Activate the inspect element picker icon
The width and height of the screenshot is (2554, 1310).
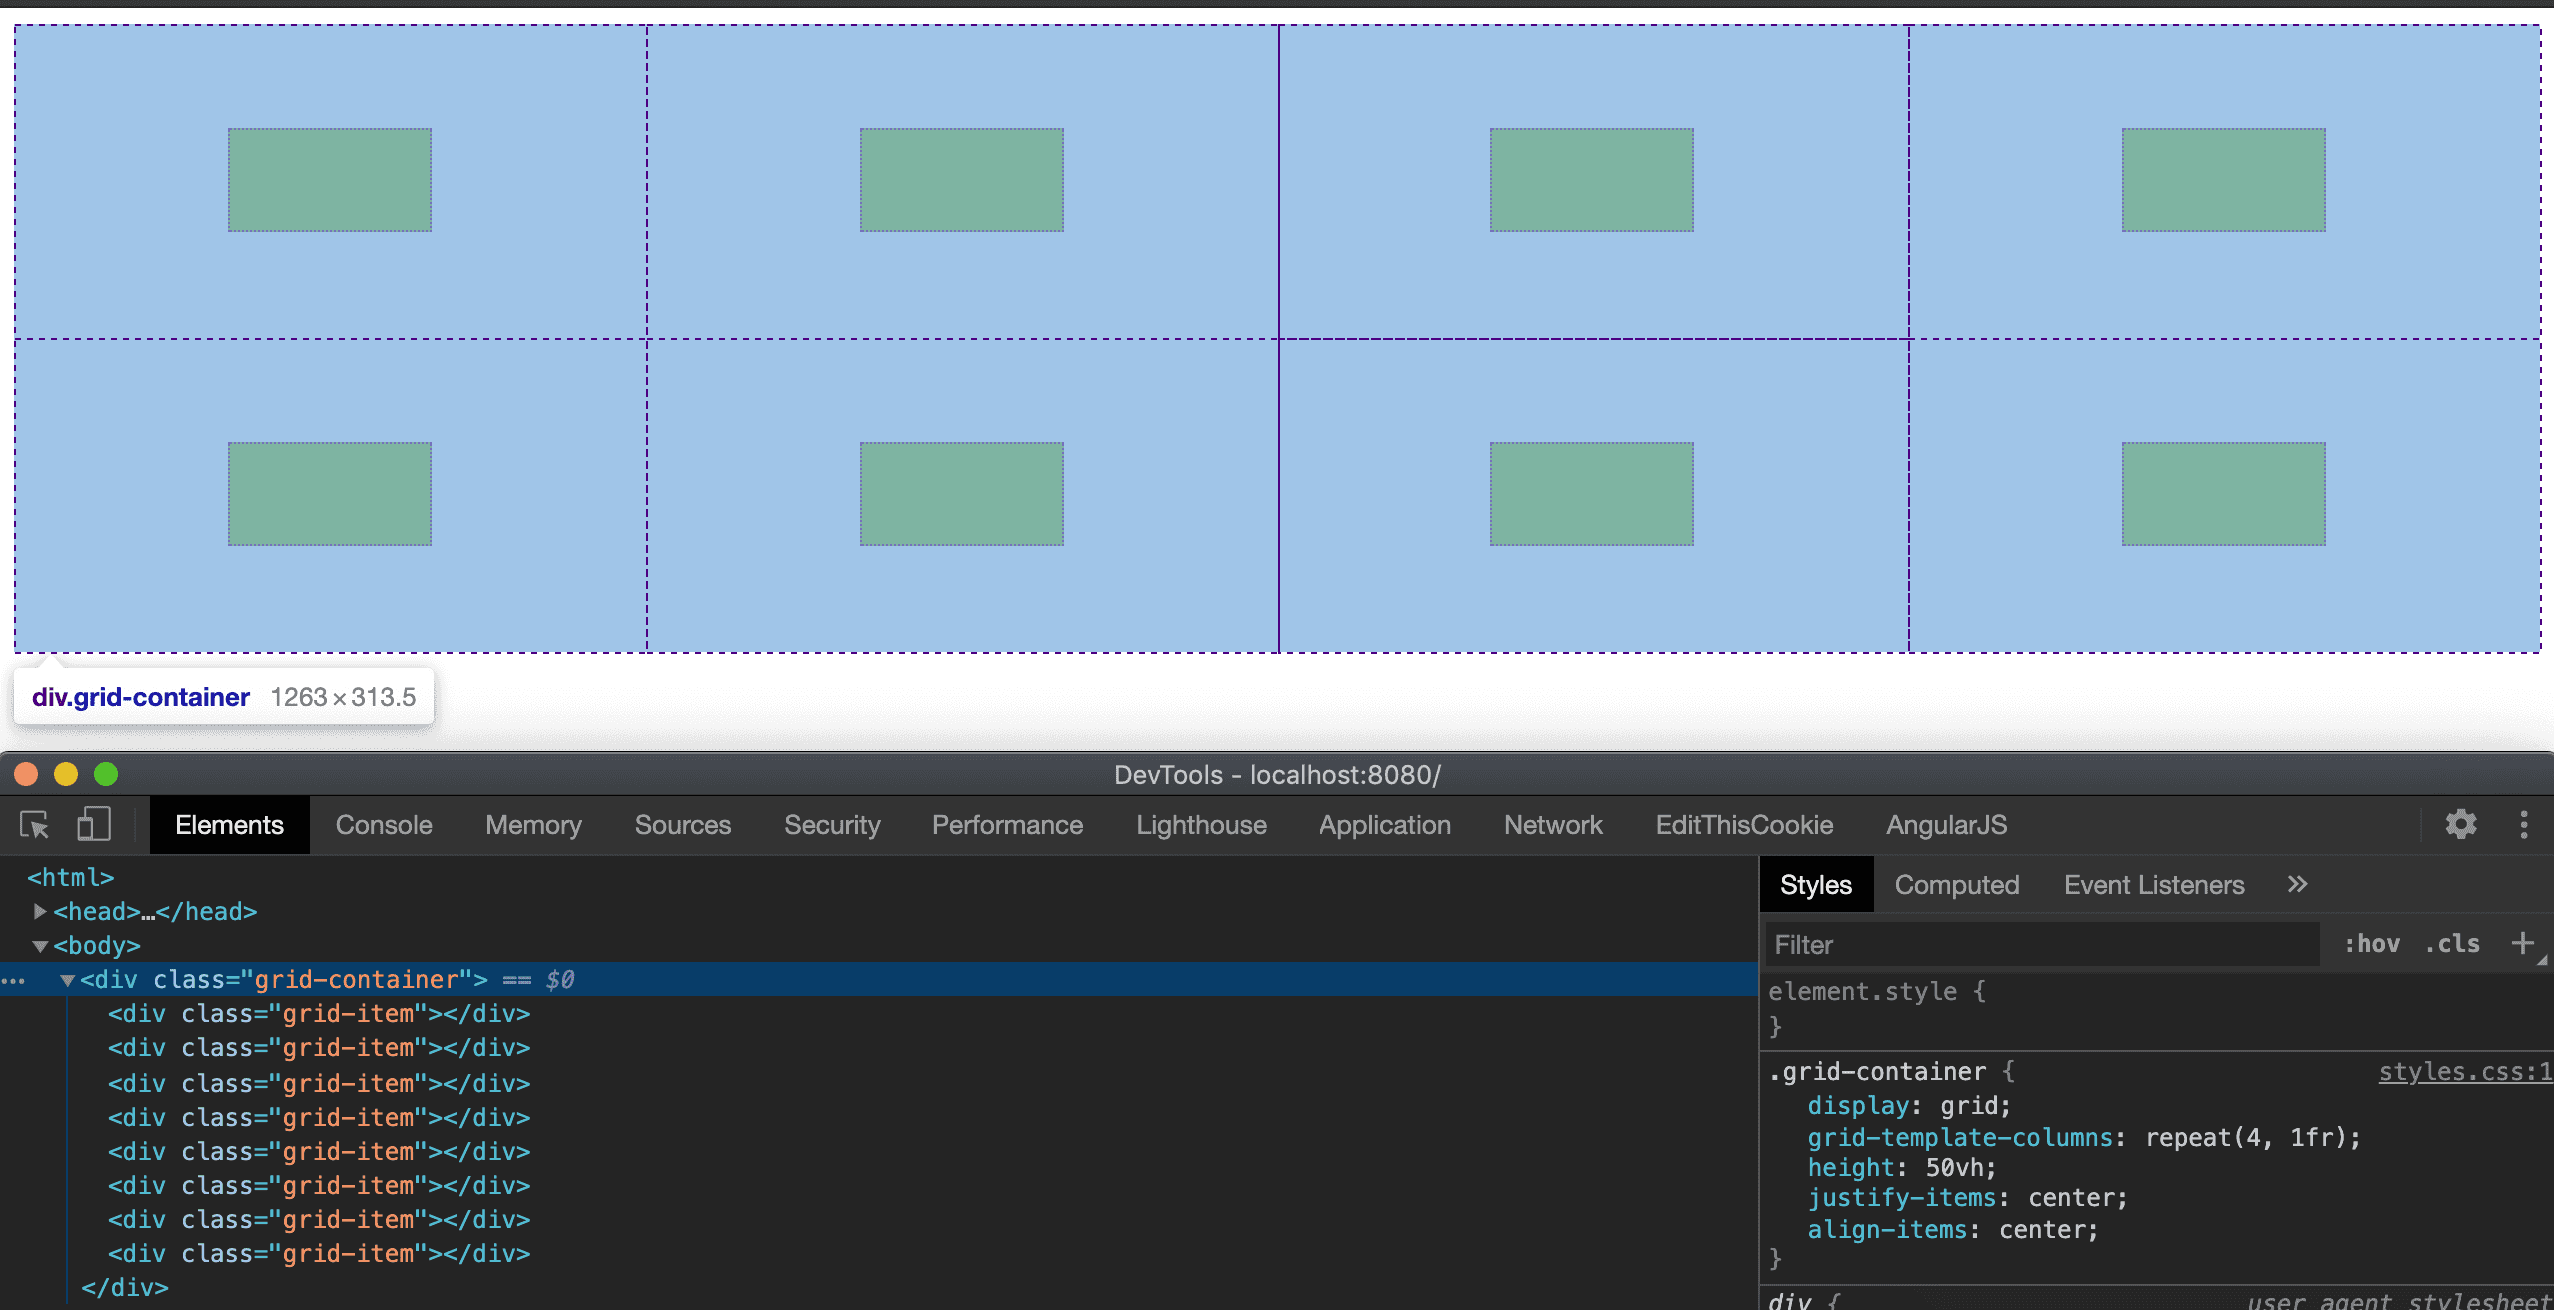tap(34, 825)
